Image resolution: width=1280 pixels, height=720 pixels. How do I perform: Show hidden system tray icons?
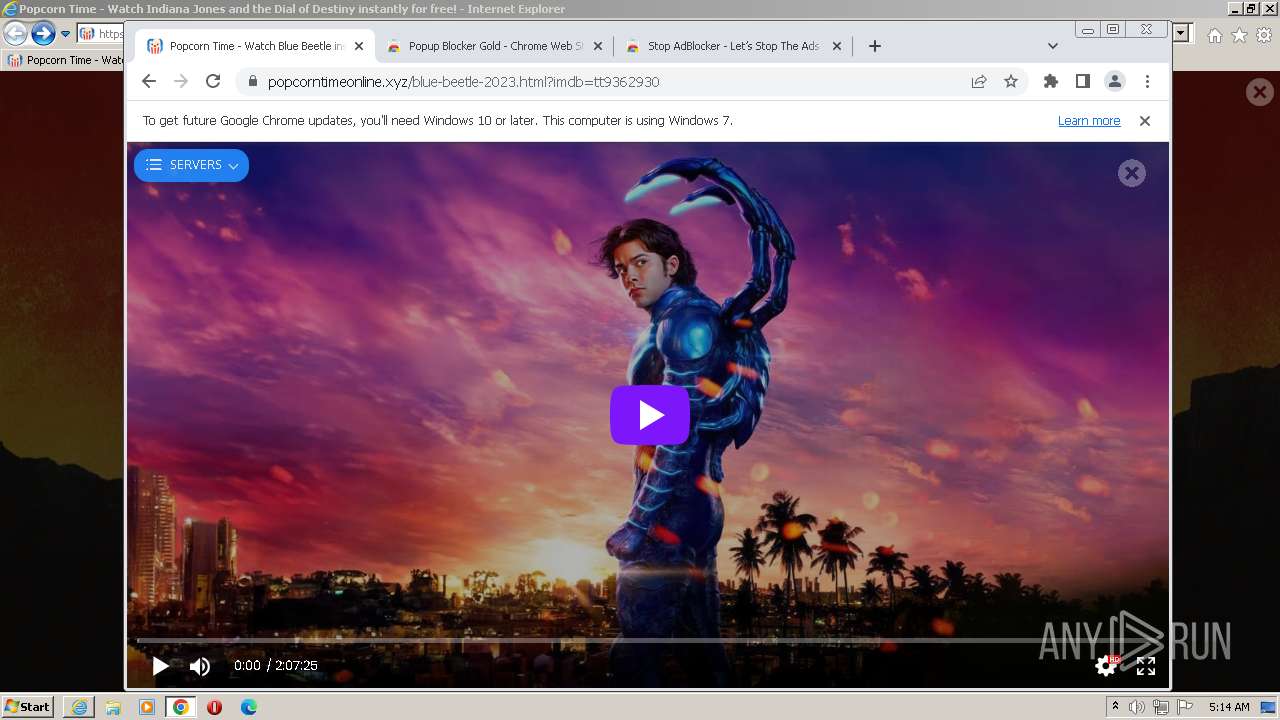point(1117,707)
